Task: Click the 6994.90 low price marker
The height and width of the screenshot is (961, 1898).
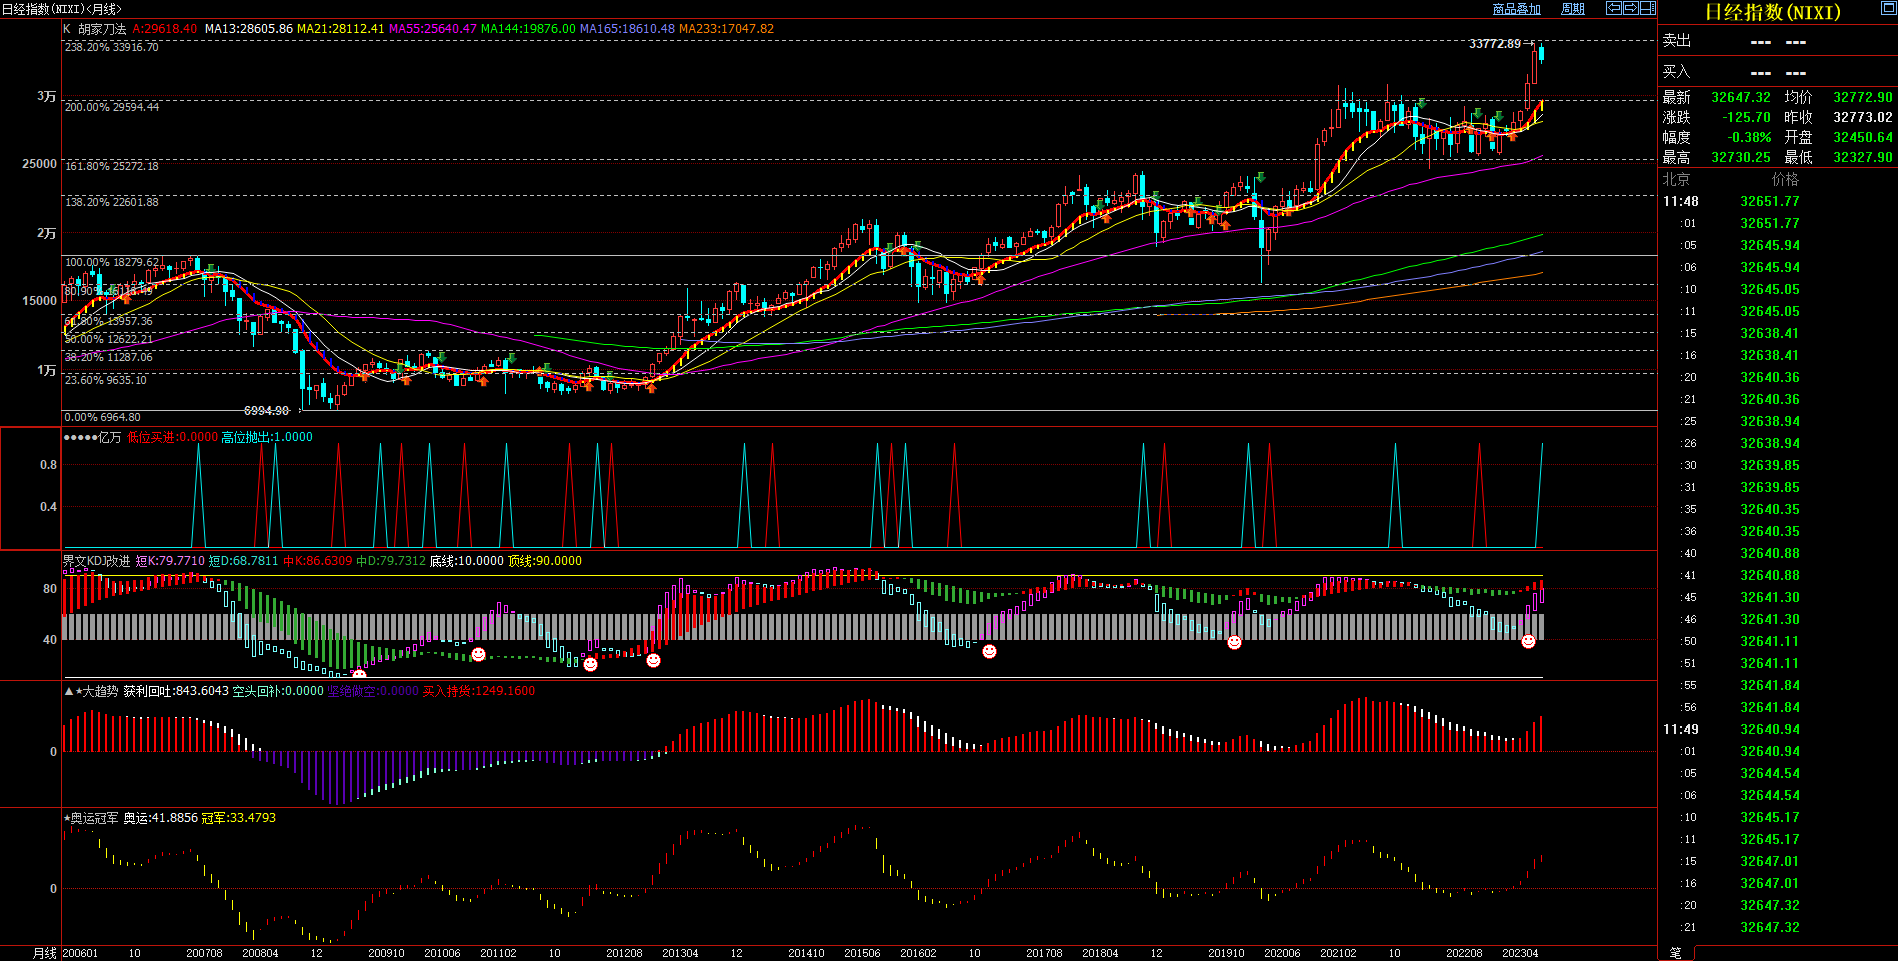Action: [266, 411]
